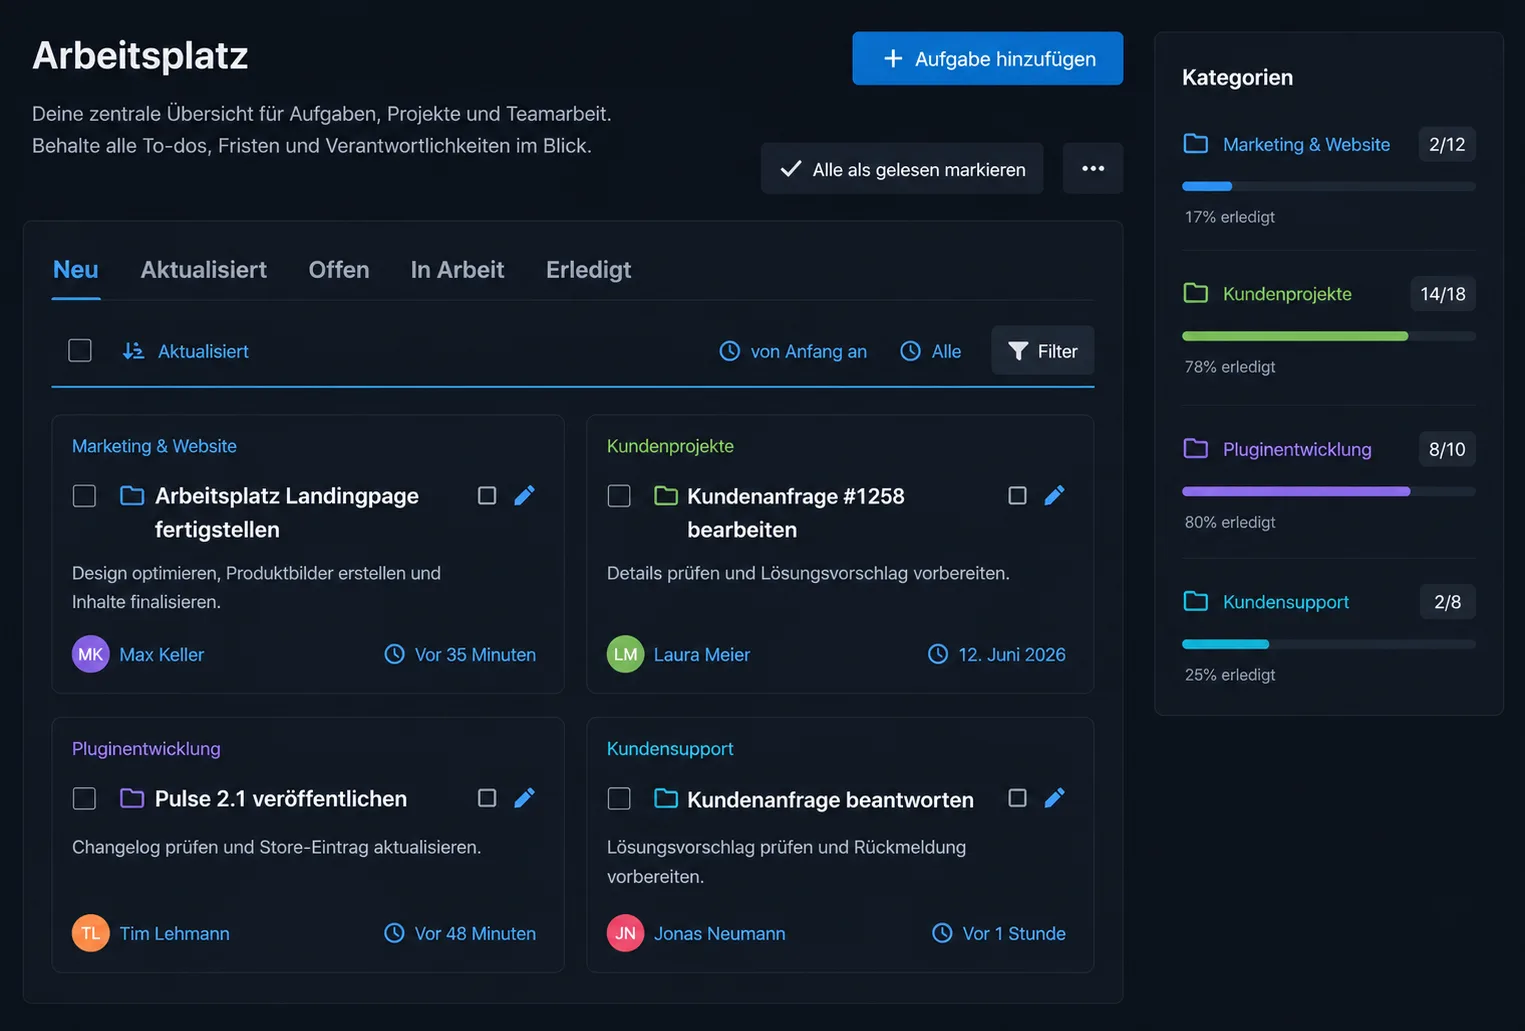Toggle small square box on Kundenanfrage #1258 card

coord(1017,495)
